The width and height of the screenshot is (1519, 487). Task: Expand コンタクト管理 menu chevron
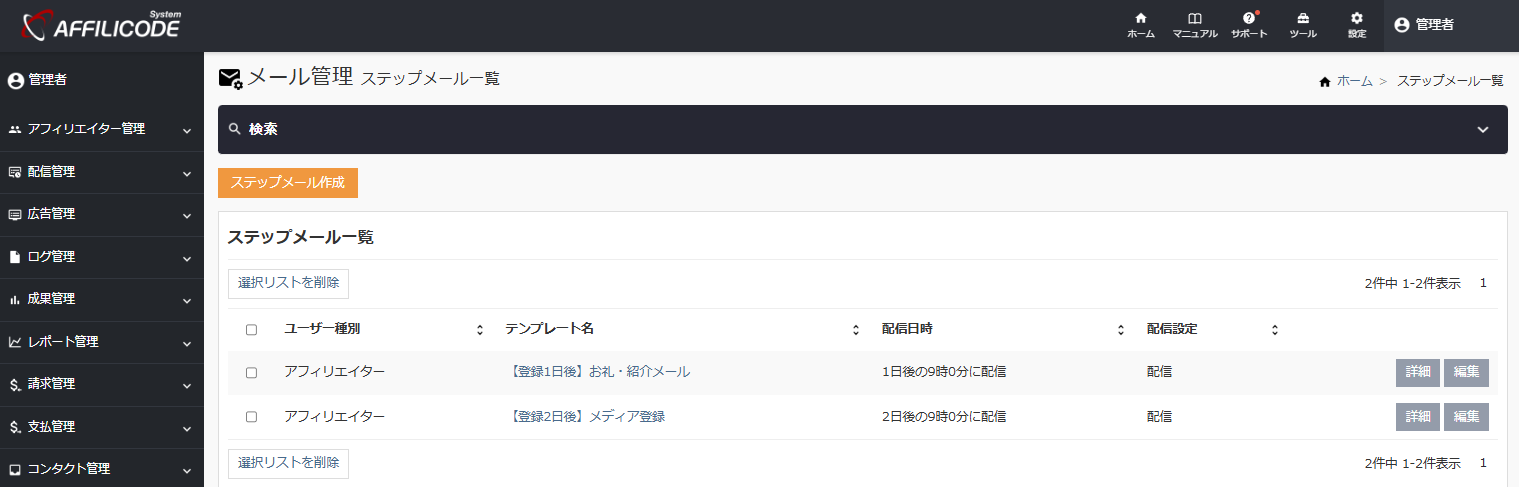187,470
